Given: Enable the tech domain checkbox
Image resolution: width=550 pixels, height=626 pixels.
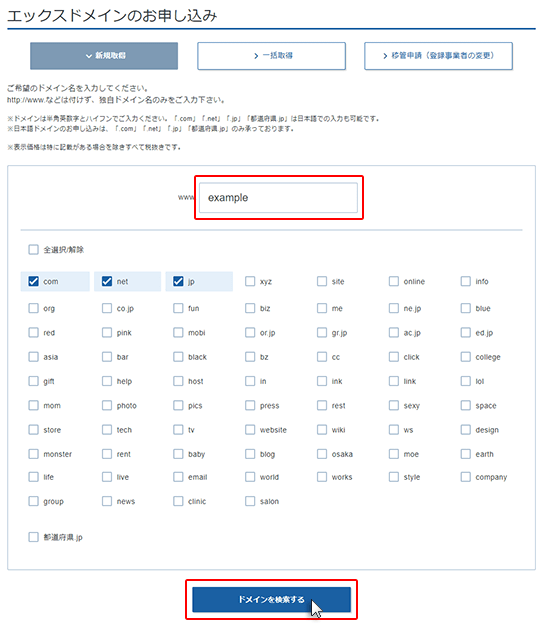Looking at the screenshot, I should 107,430.
